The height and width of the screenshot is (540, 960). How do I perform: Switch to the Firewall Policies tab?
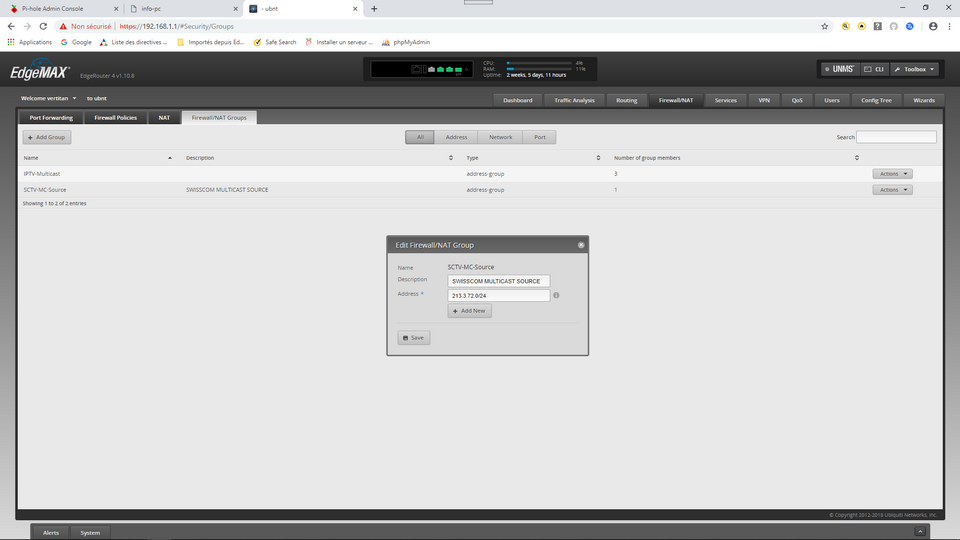point(116,117)
